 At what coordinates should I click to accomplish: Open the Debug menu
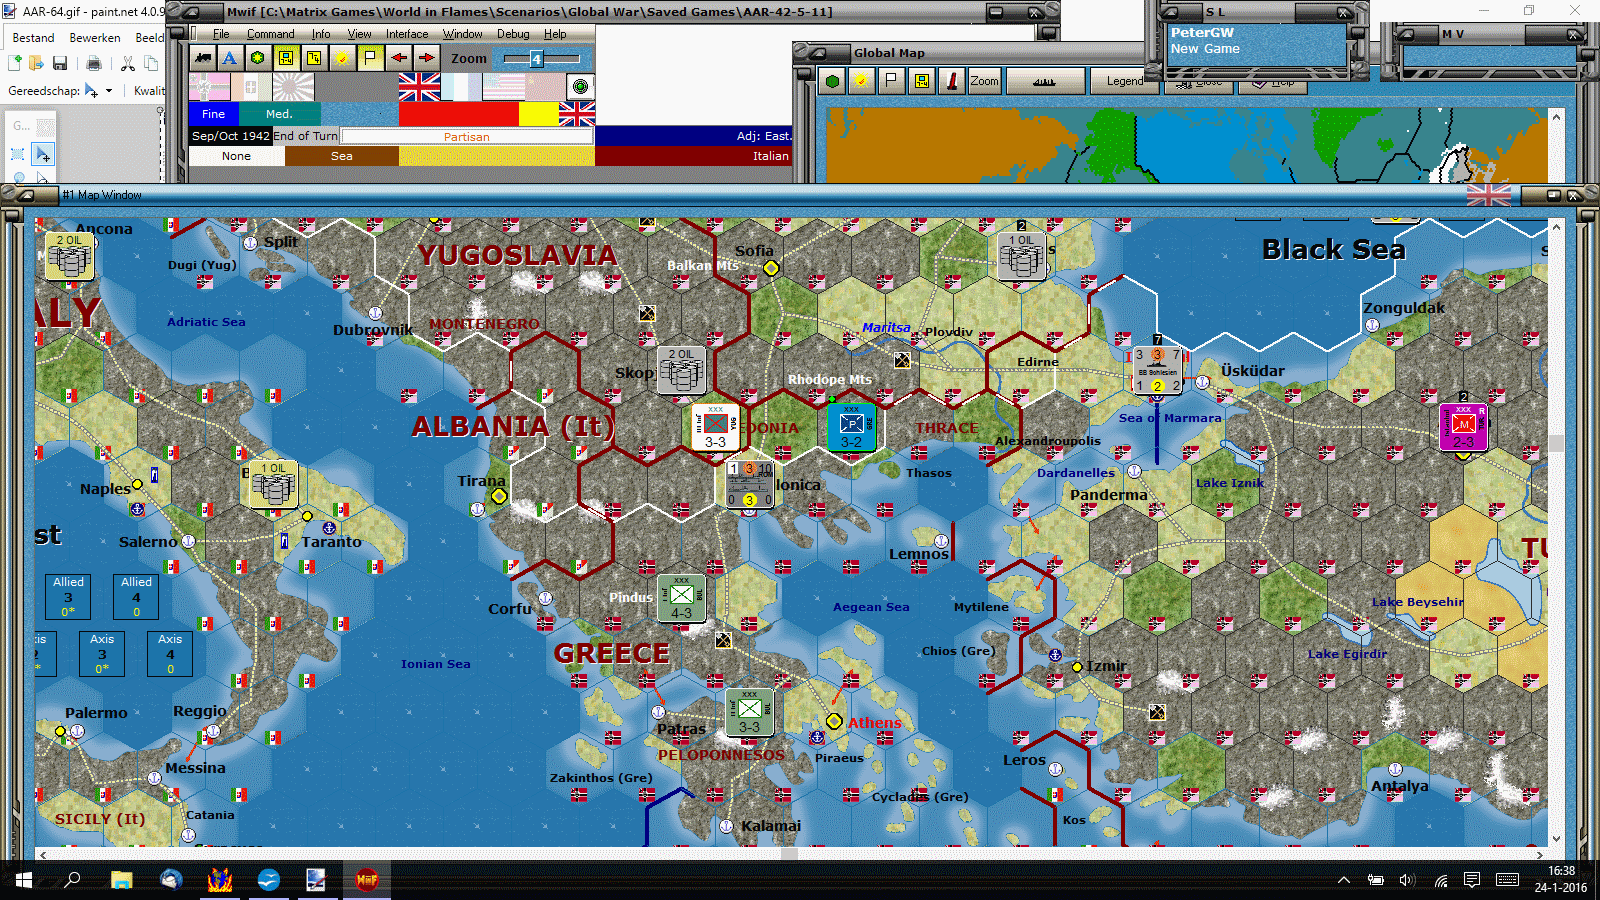coord(513,34)
